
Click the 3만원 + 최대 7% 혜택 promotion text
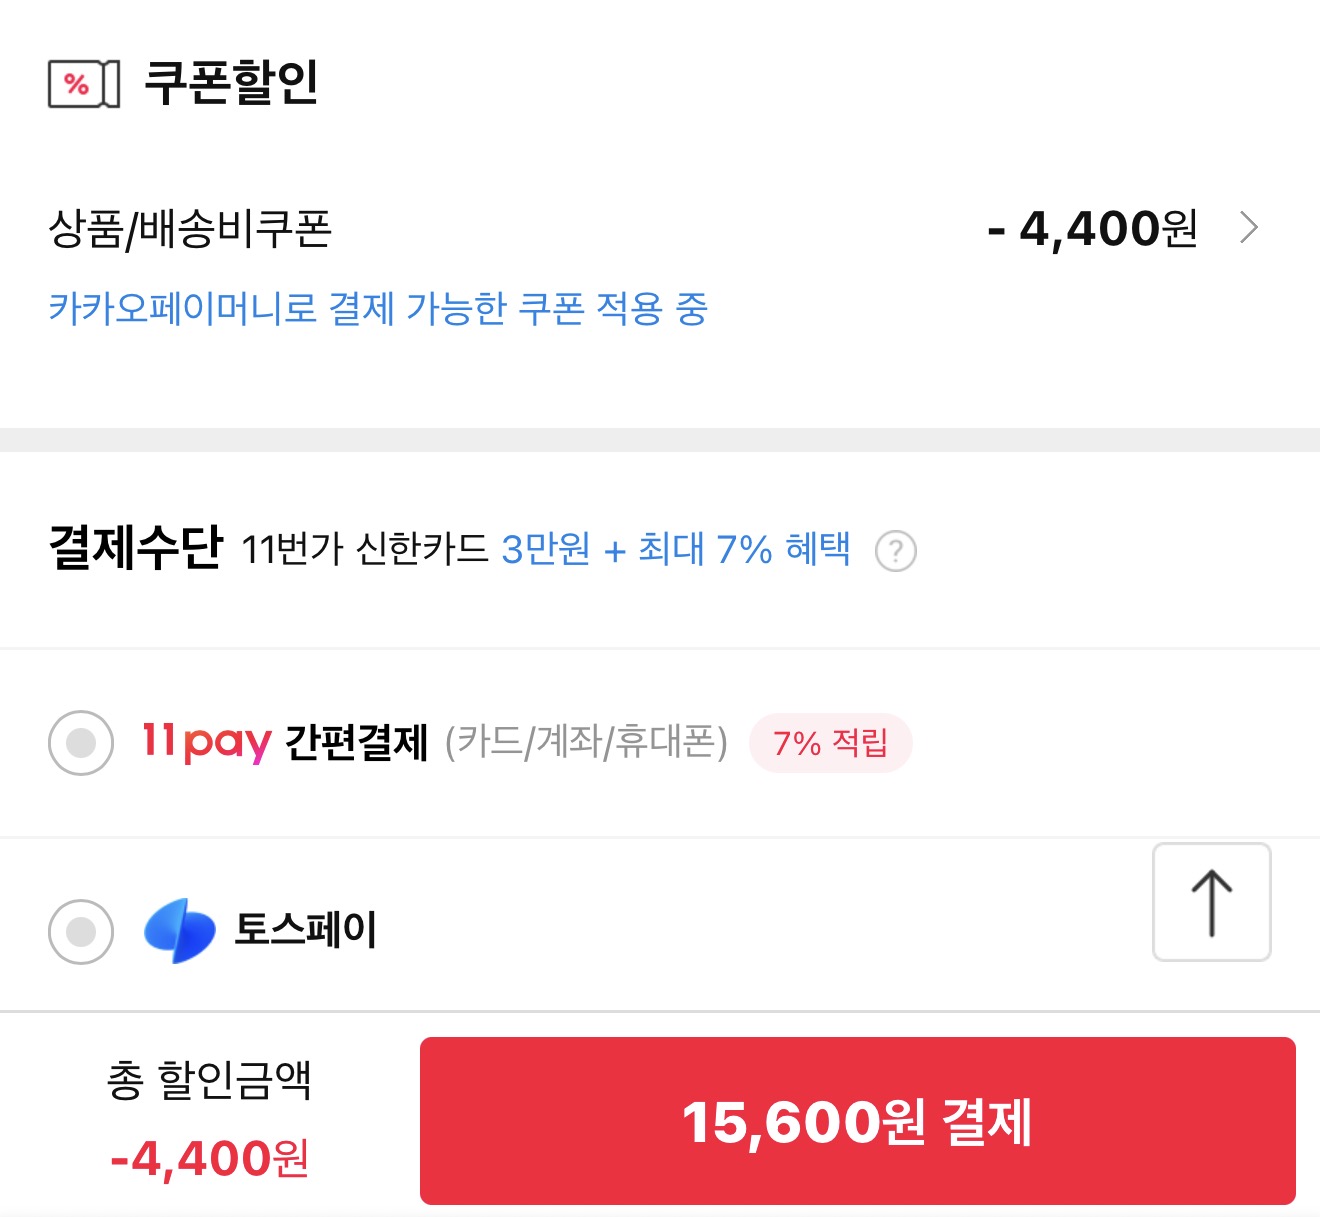[675, 549]
